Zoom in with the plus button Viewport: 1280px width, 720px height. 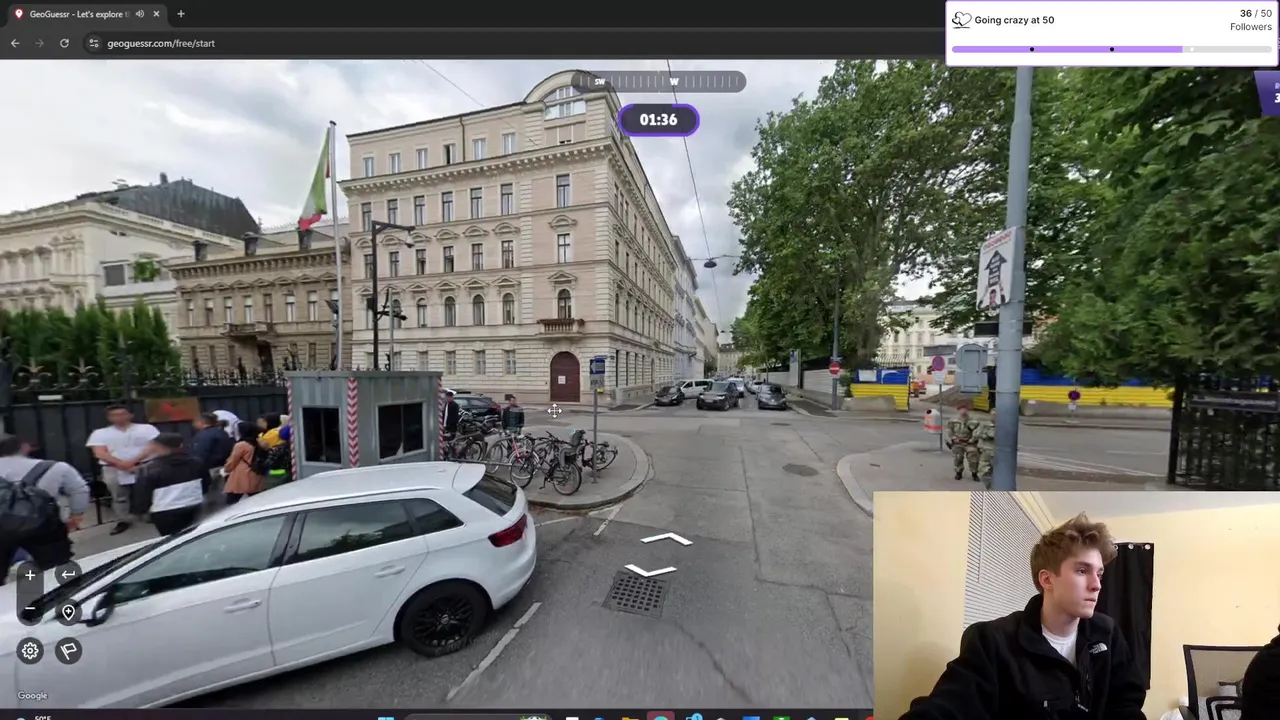pyautogui.click(x=30, y=575)
